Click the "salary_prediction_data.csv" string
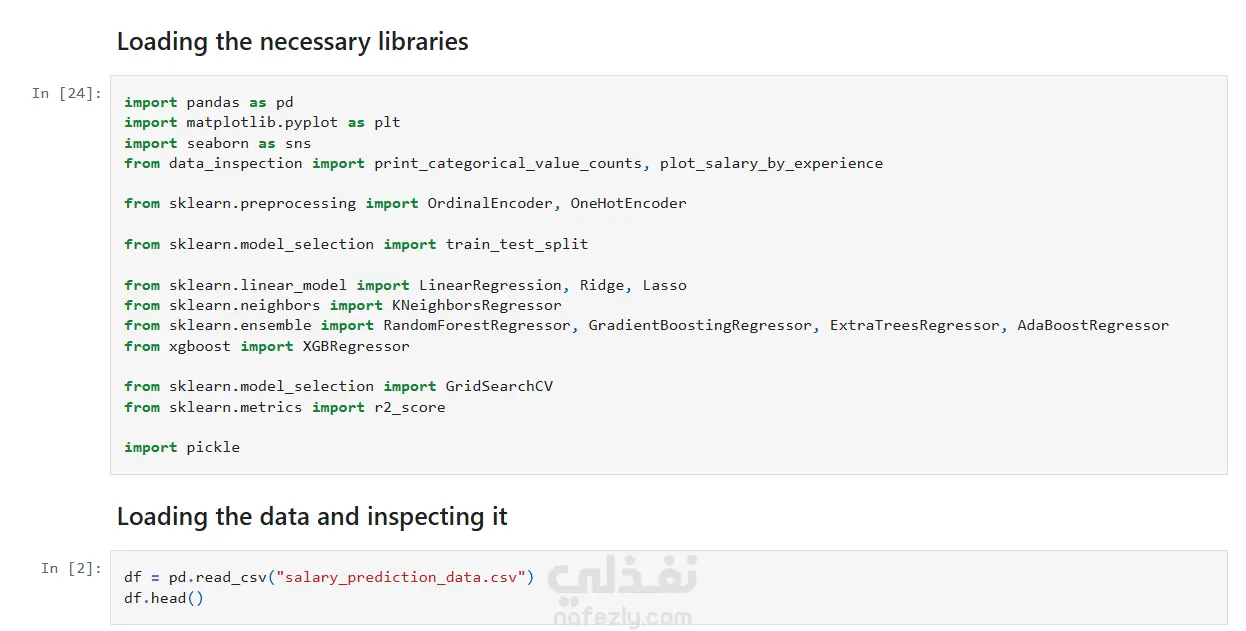 pos(406,577)
